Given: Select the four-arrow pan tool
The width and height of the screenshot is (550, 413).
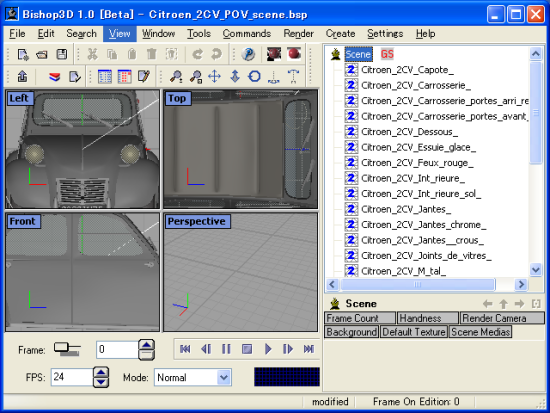Looking at the screenshot, I should point(215,76).
